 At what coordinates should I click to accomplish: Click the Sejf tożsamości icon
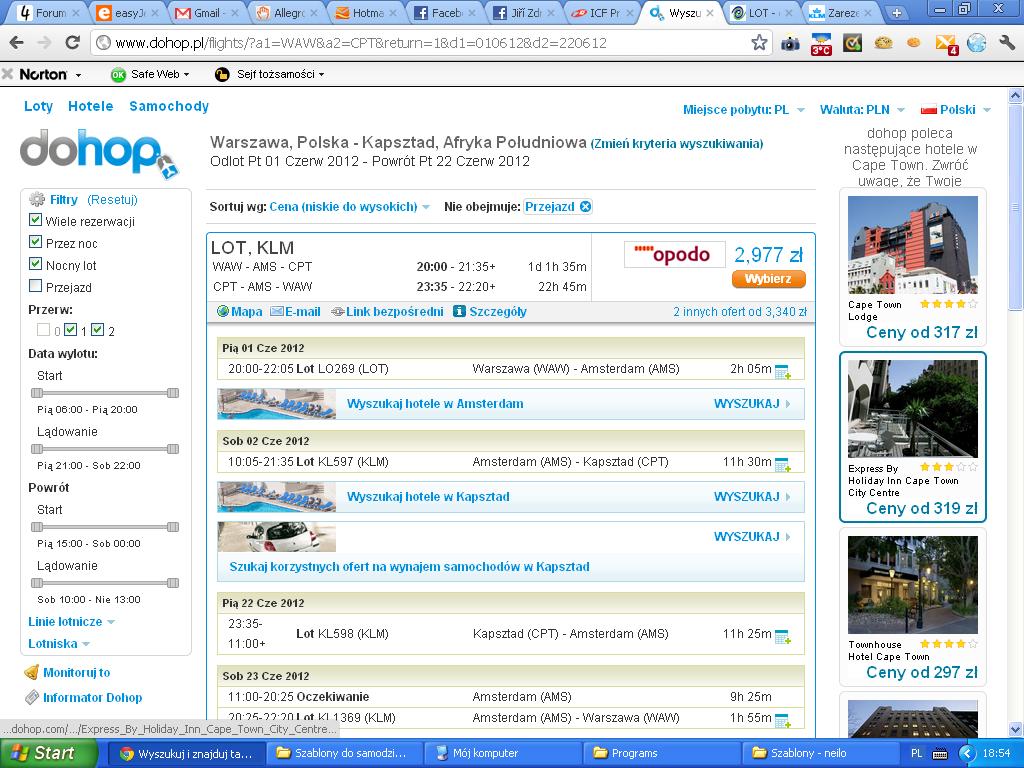222,74
